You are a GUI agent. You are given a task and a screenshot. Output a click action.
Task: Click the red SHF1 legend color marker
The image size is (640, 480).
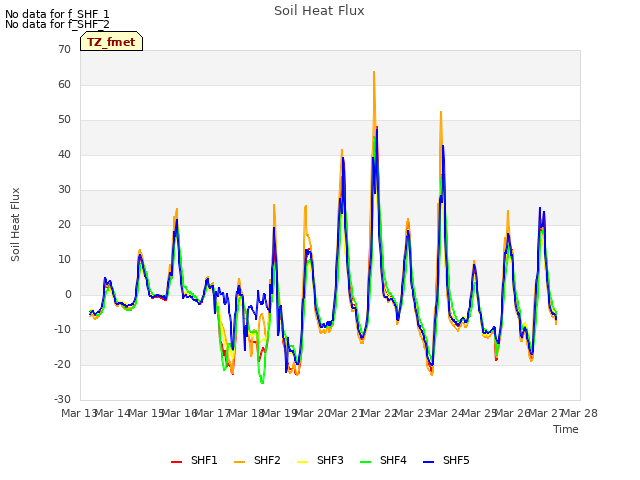[176, 462]
